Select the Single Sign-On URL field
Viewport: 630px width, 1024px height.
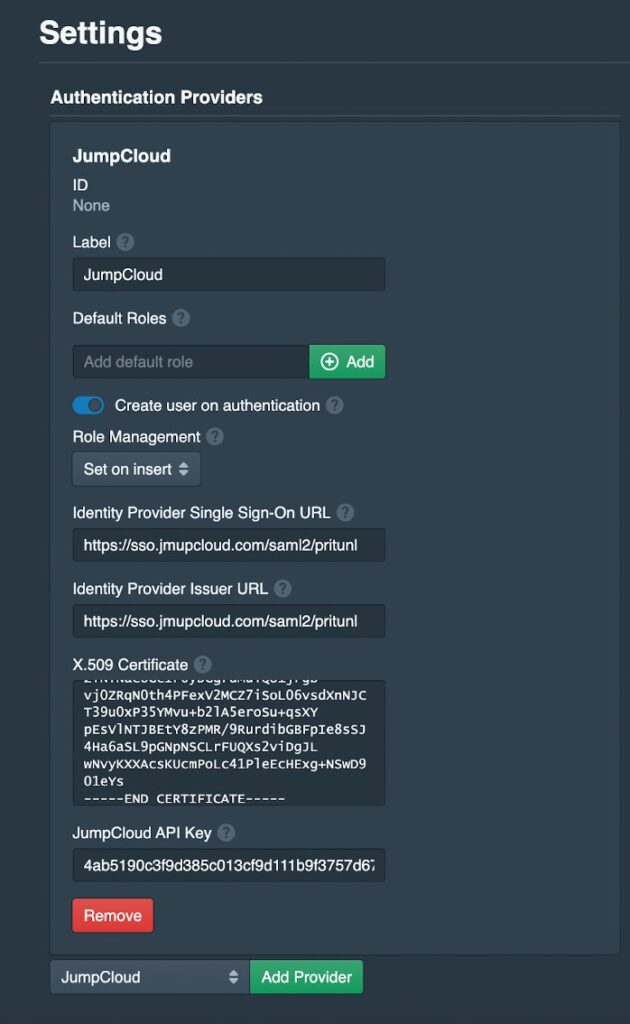pos(228,545)
